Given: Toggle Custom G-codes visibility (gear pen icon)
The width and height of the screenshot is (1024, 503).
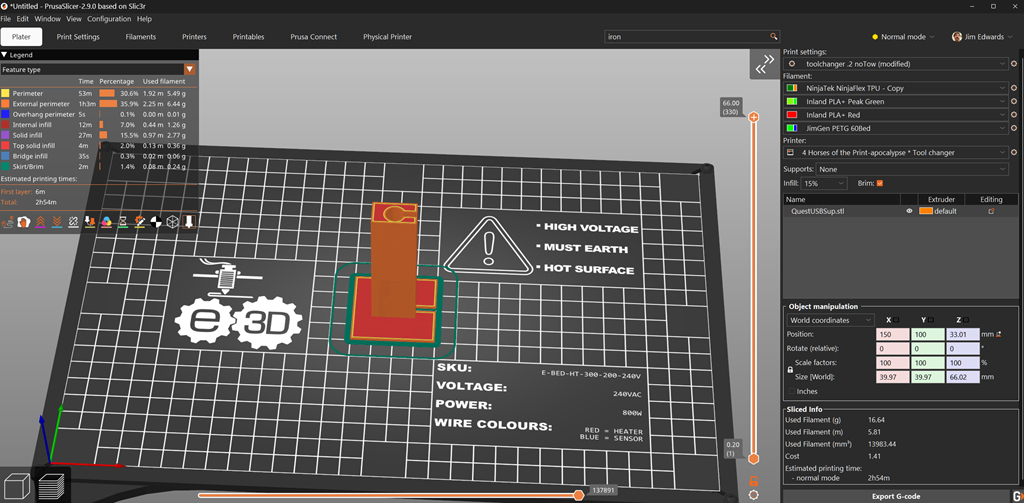Looking at the screenshot, I should 140,222.
